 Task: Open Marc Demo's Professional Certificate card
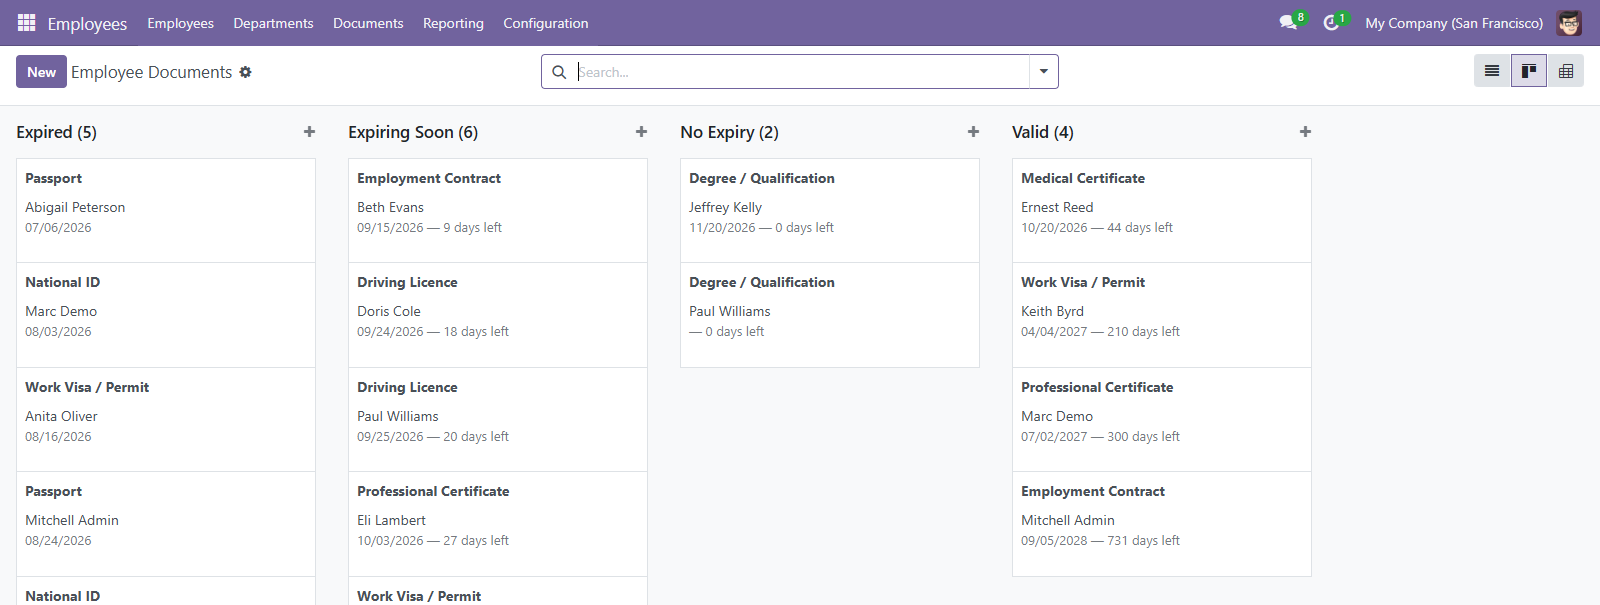[1162, 419]
